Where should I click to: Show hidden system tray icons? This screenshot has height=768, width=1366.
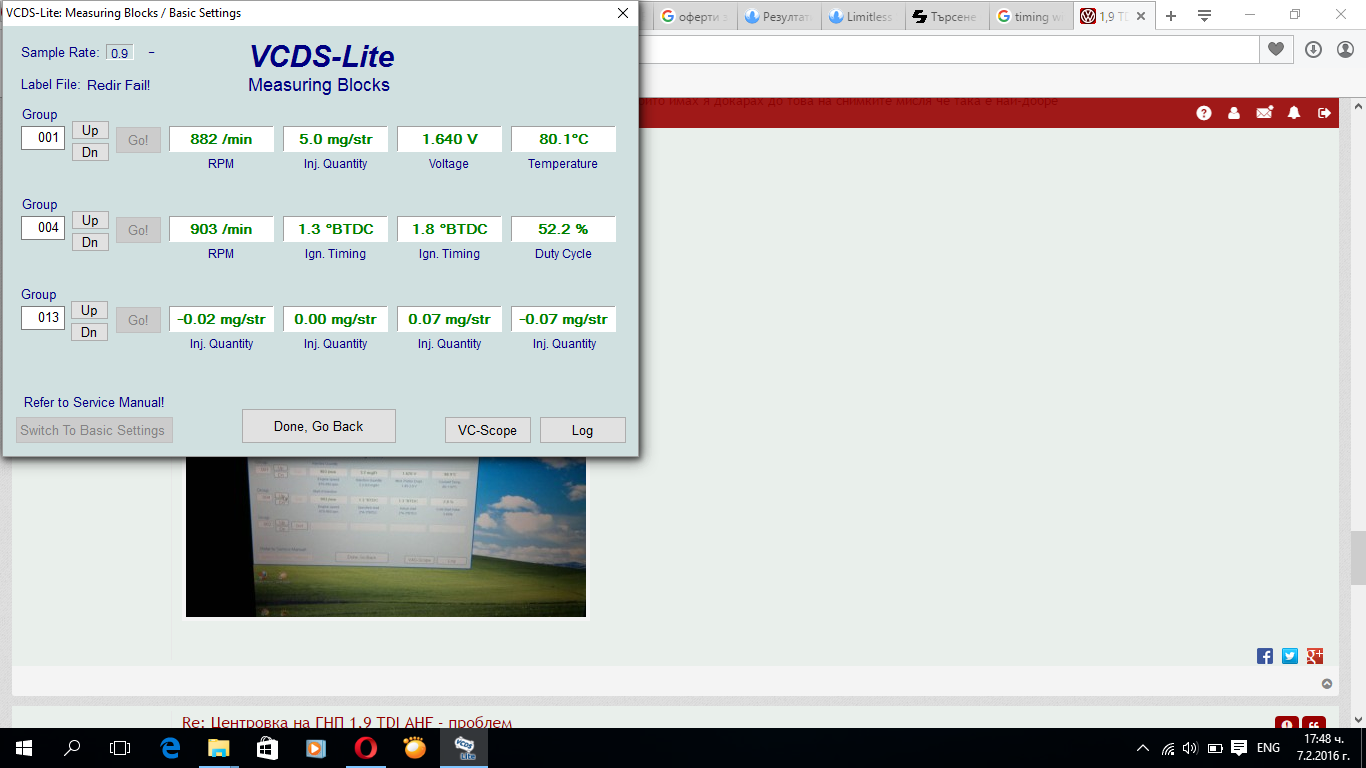(1143, 748)
